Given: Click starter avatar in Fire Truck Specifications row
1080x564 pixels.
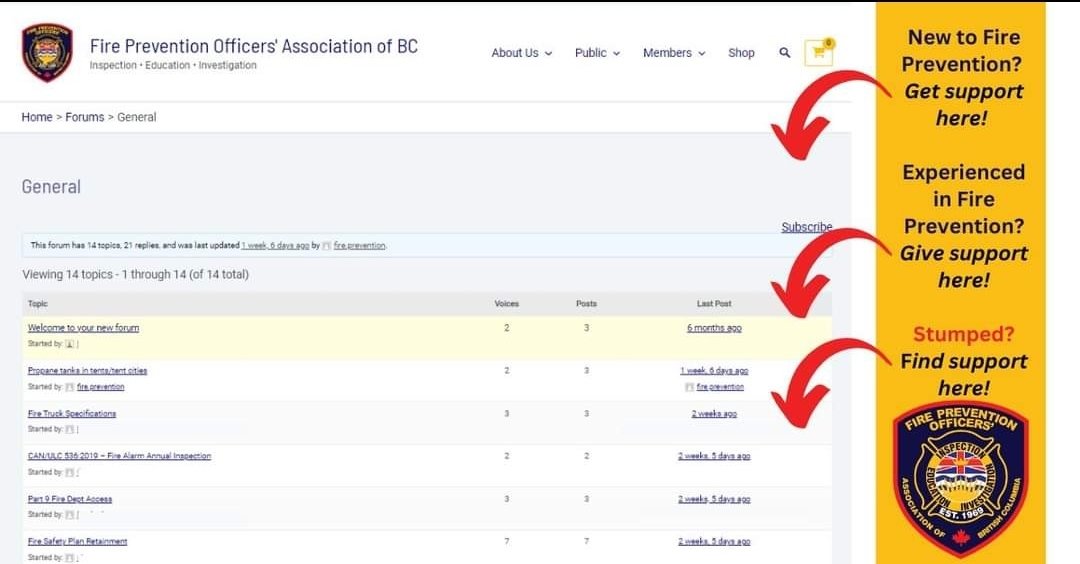Looking at the screenshot, I should click(70, 429).
